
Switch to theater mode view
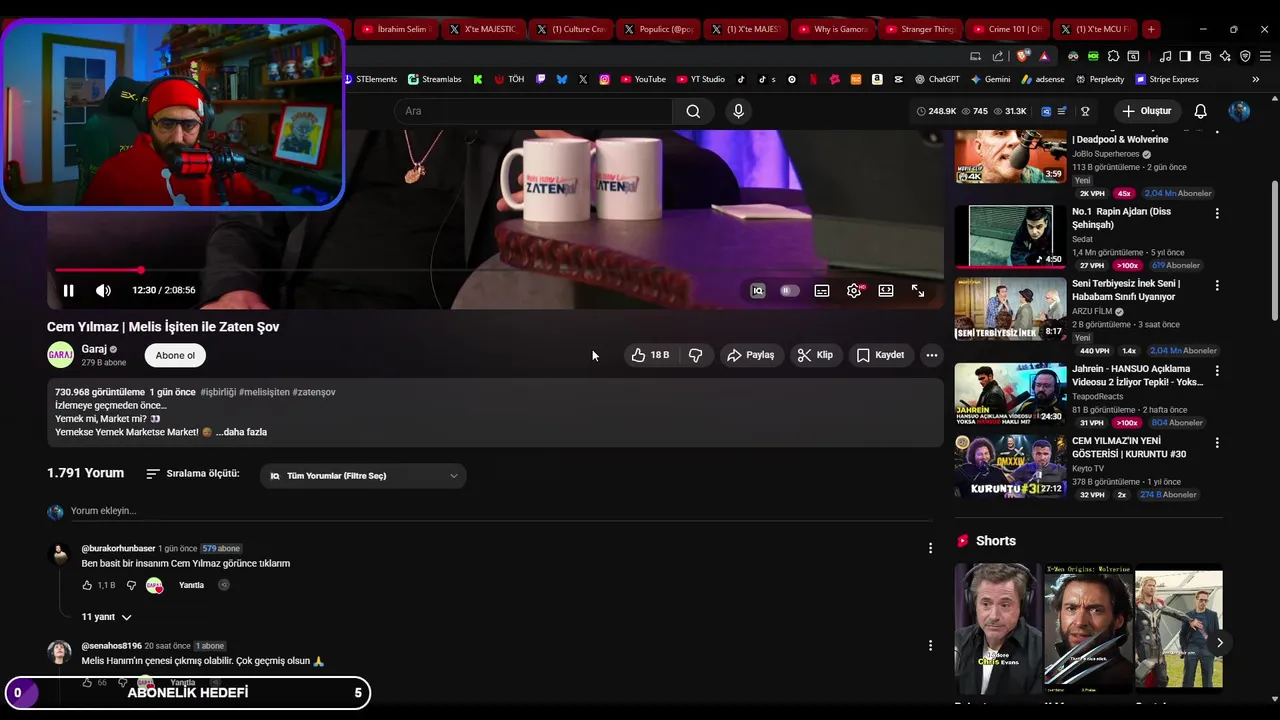click(x=886, y=291)
